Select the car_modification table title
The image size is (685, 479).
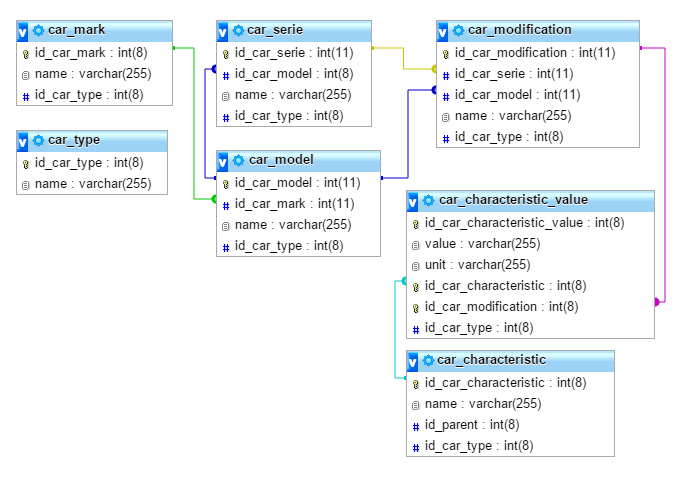519,30
